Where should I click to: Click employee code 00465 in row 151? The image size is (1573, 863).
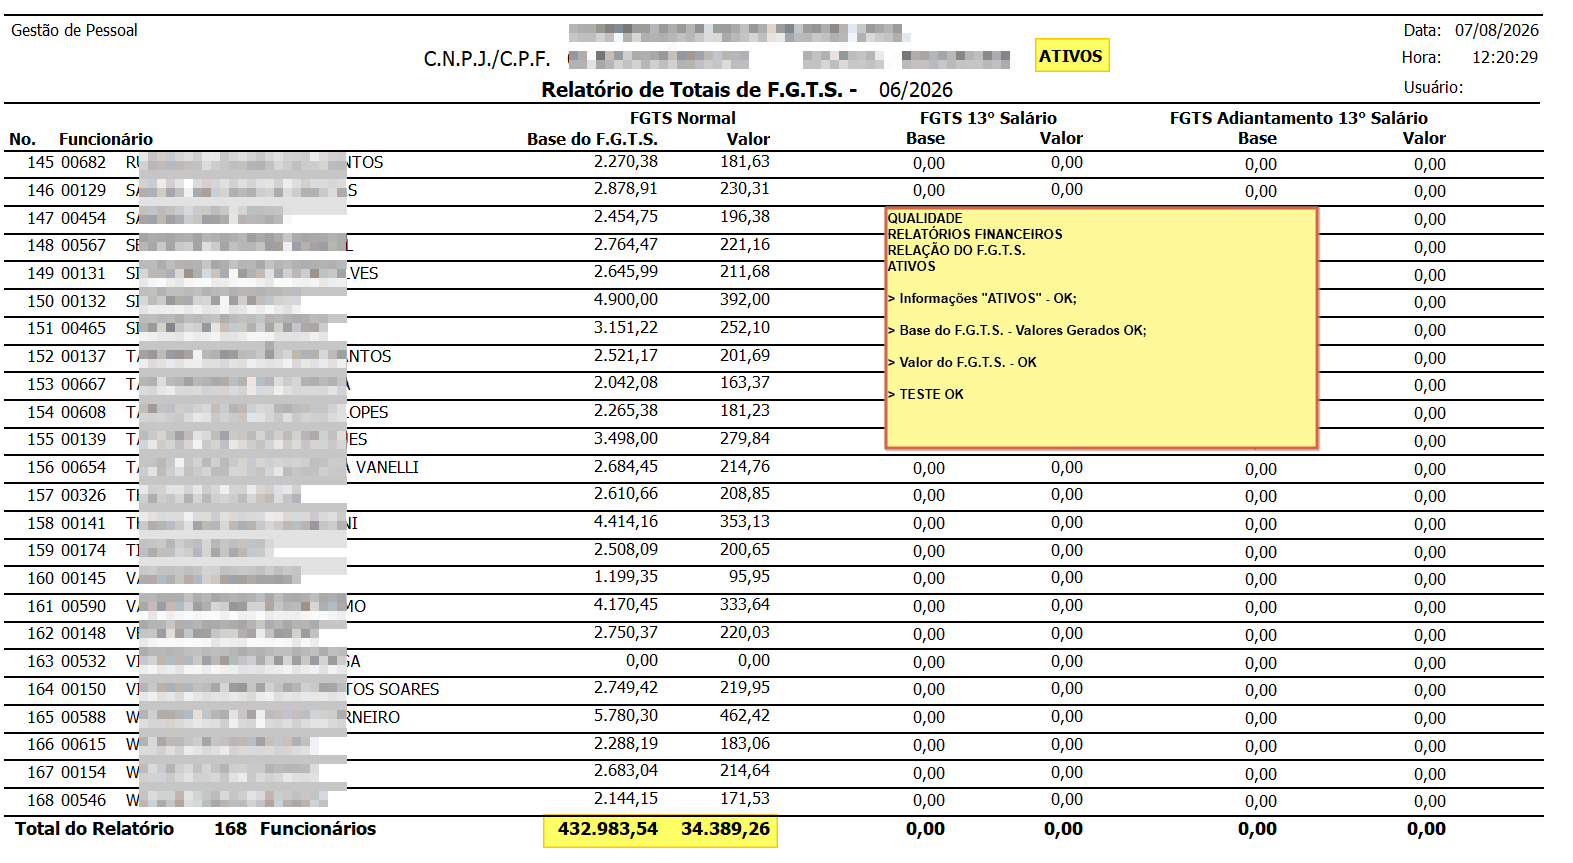83,328
